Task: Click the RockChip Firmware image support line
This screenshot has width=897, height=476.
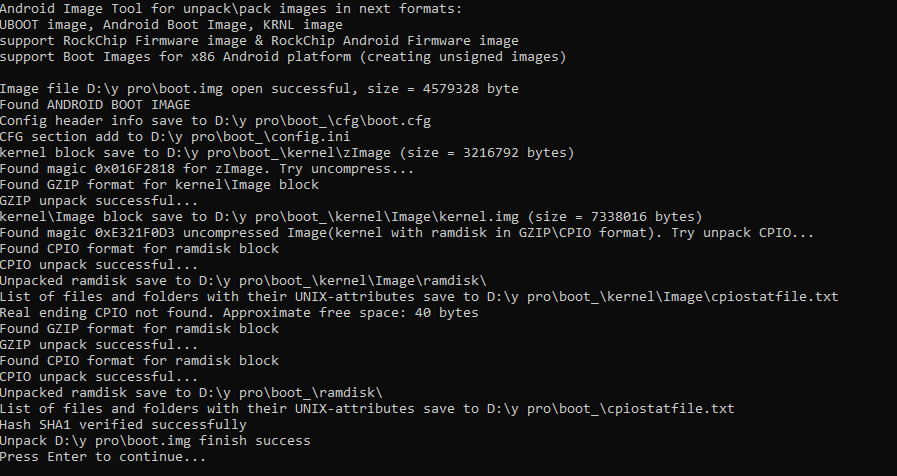Action: click(259, 40)
